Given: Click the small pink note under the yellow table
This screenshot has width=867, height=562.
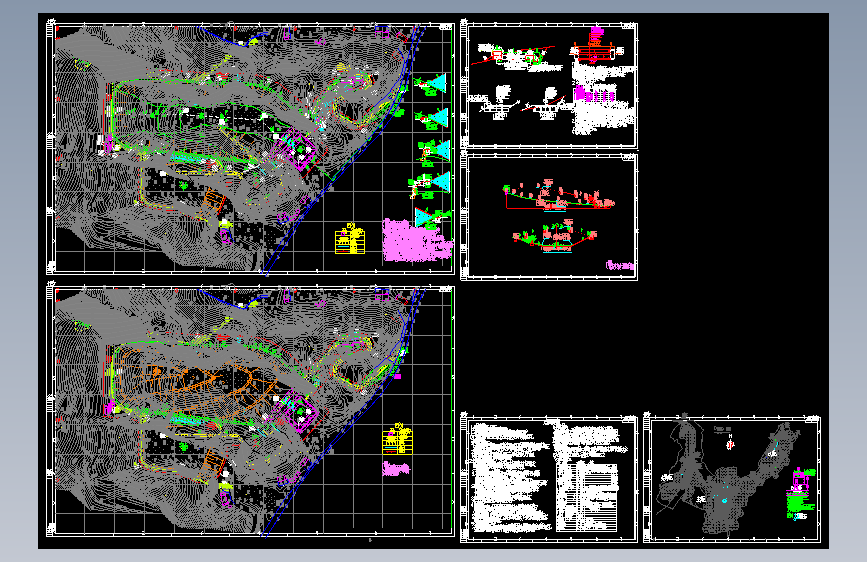Looking at the screenshot, I should [x=396, y=469].
